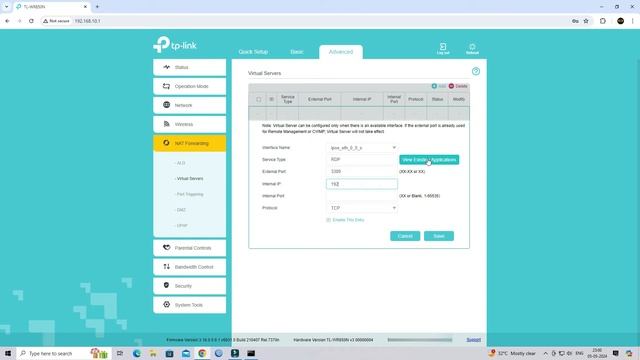This screenshot has width=640, height=360.
Task: Click the Save button
Action: point(439,236)
